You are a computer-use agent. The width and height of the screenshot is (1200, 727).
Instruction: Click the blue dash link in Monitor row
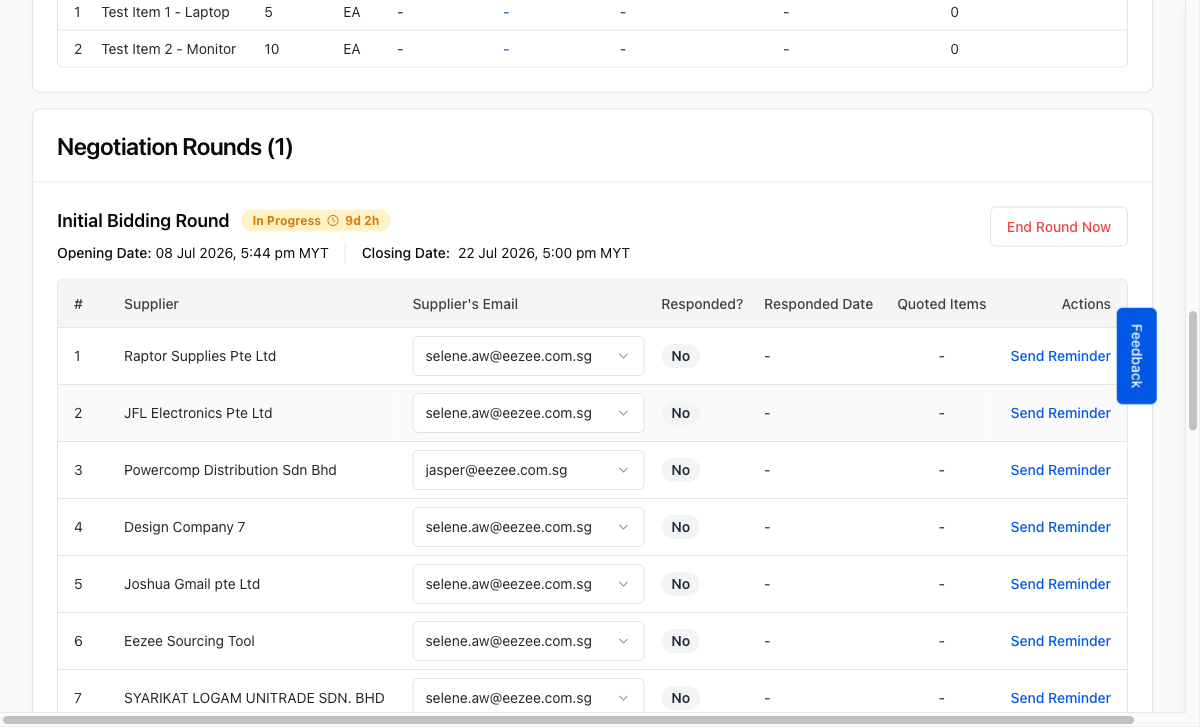pos(506,49)
